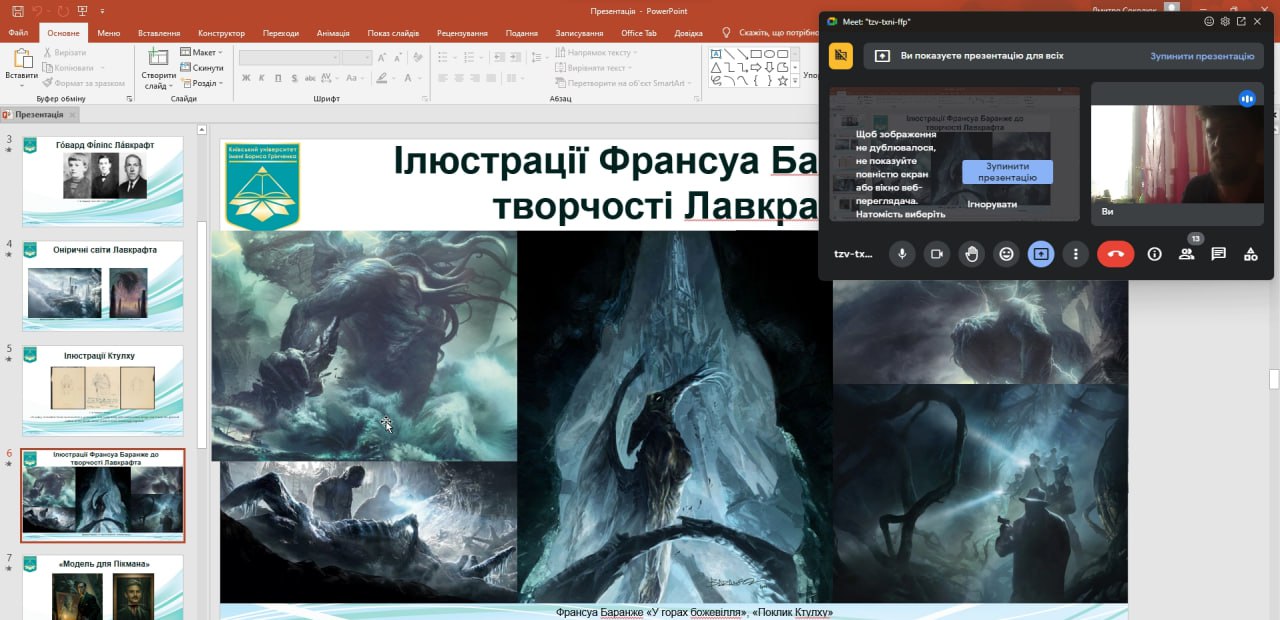Raise hand in the Meet call

(972, 254)
